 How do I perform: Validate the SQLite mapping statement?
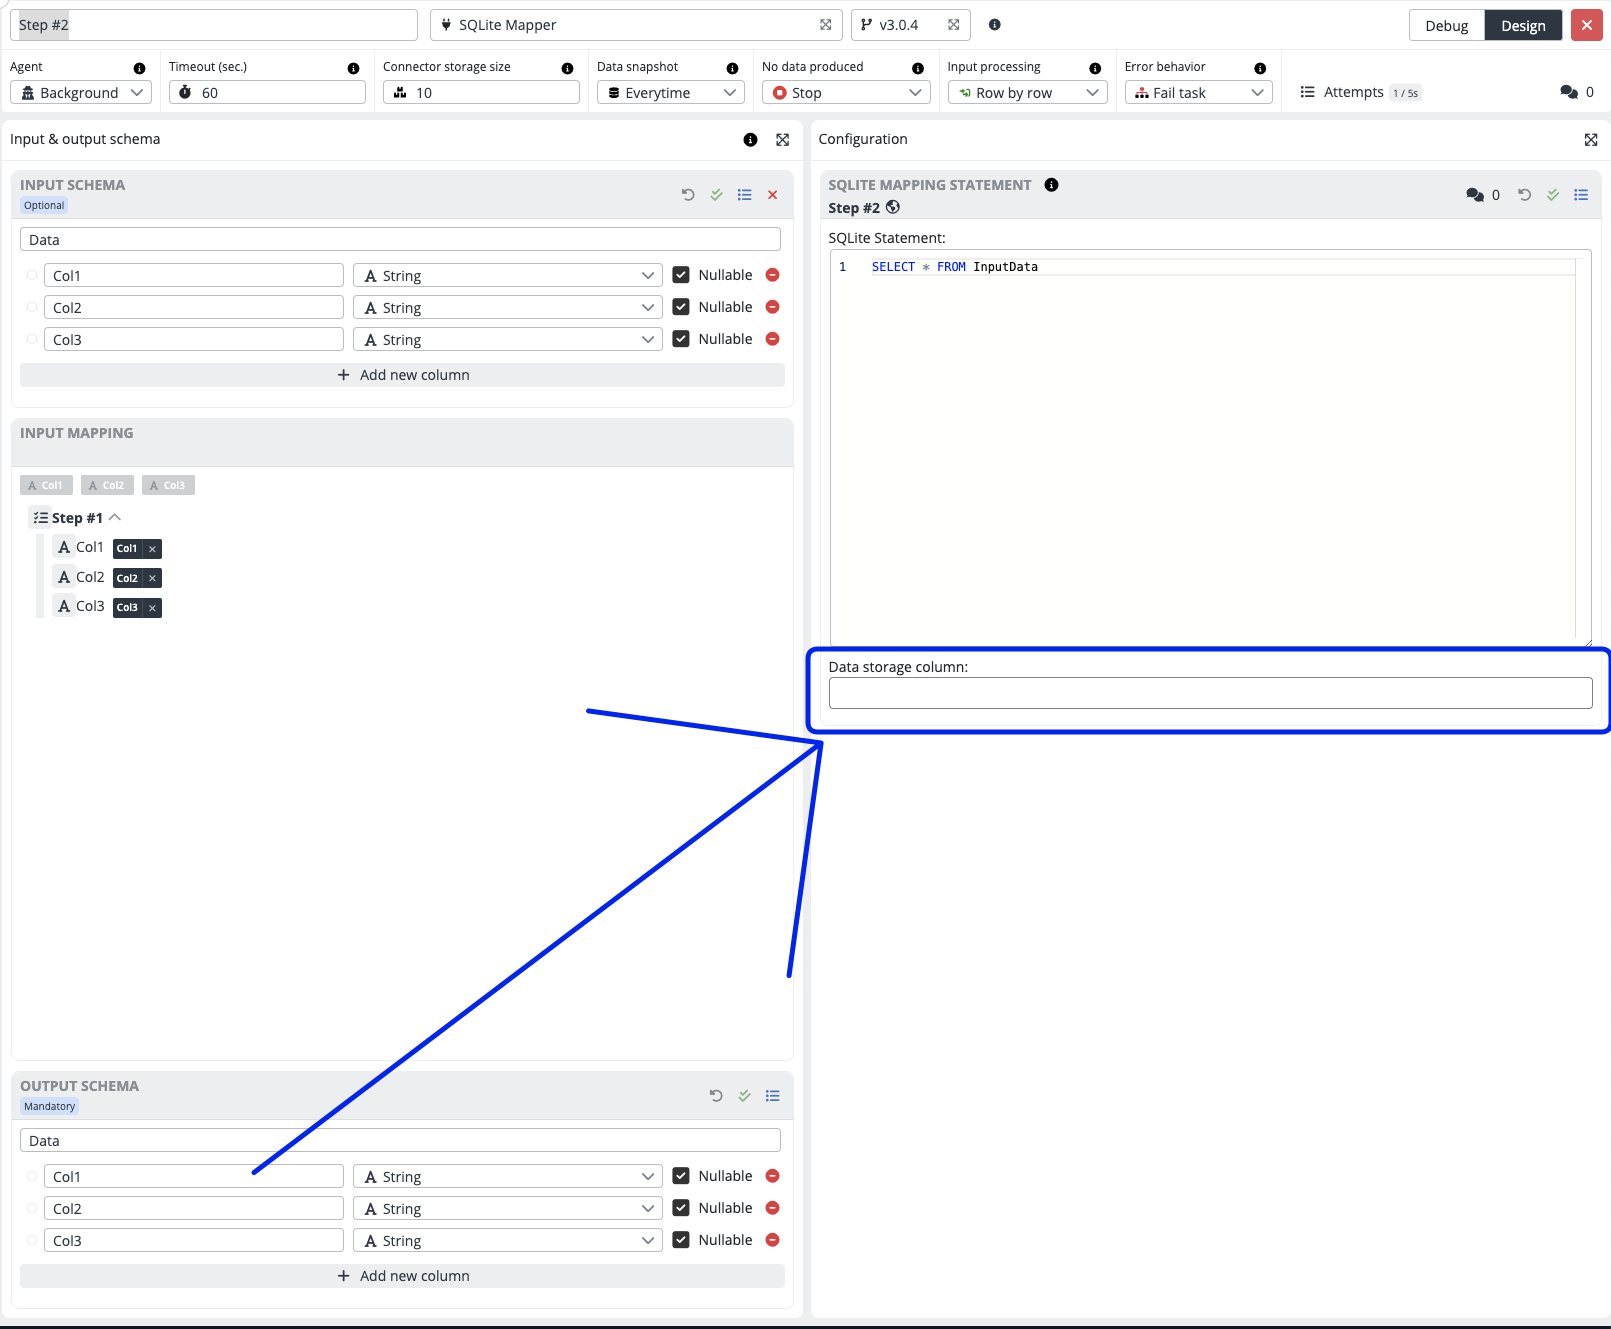click(1553, 195)
